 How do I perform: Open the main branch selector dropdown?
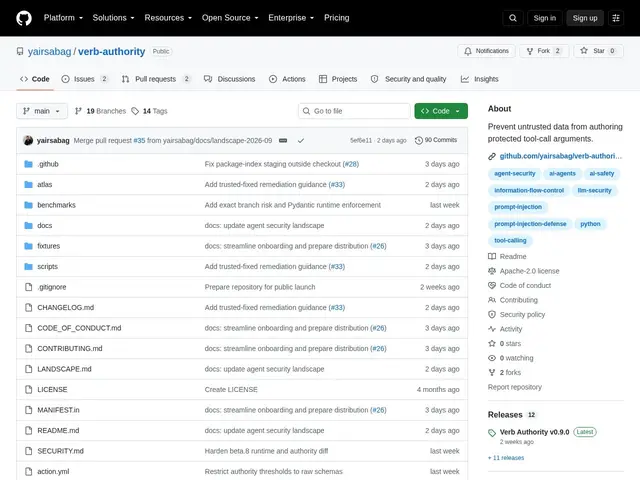point(42,111)
